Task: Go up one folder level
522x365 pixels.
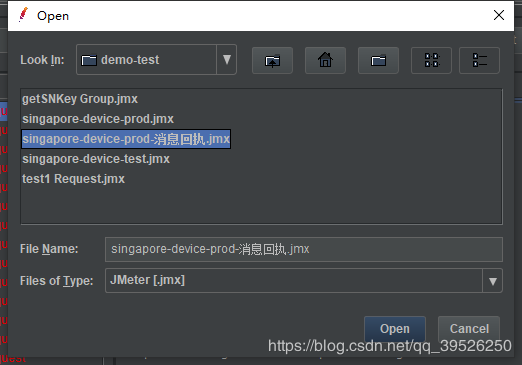Action: 272,60
